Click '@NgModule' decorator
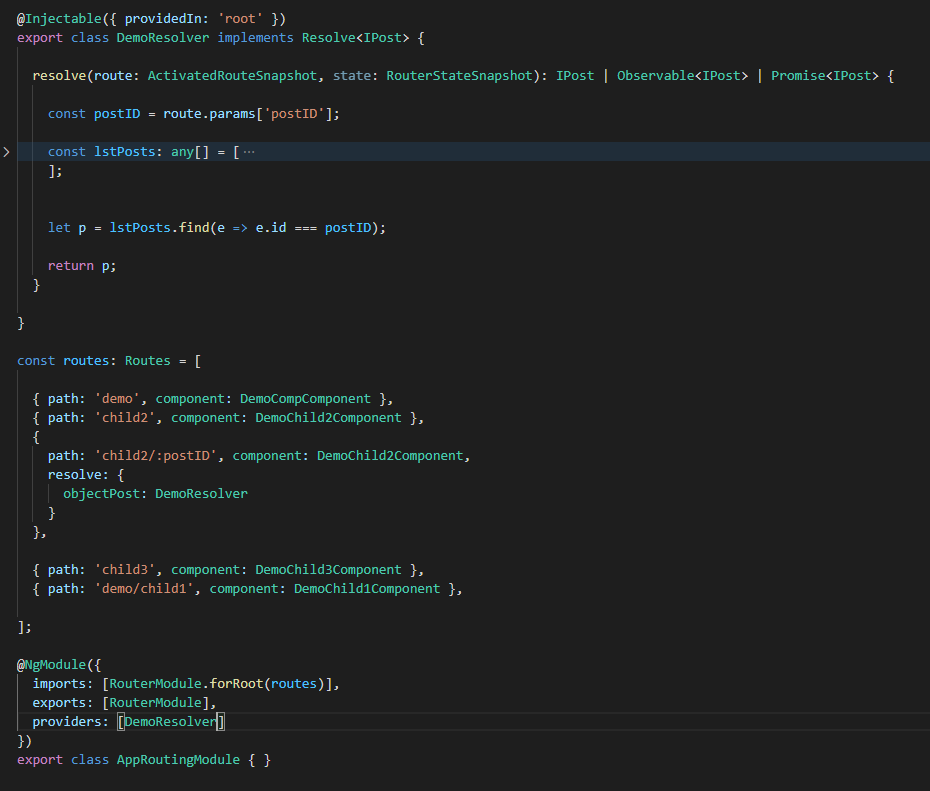Screen dimensions: 930x791 52,664
